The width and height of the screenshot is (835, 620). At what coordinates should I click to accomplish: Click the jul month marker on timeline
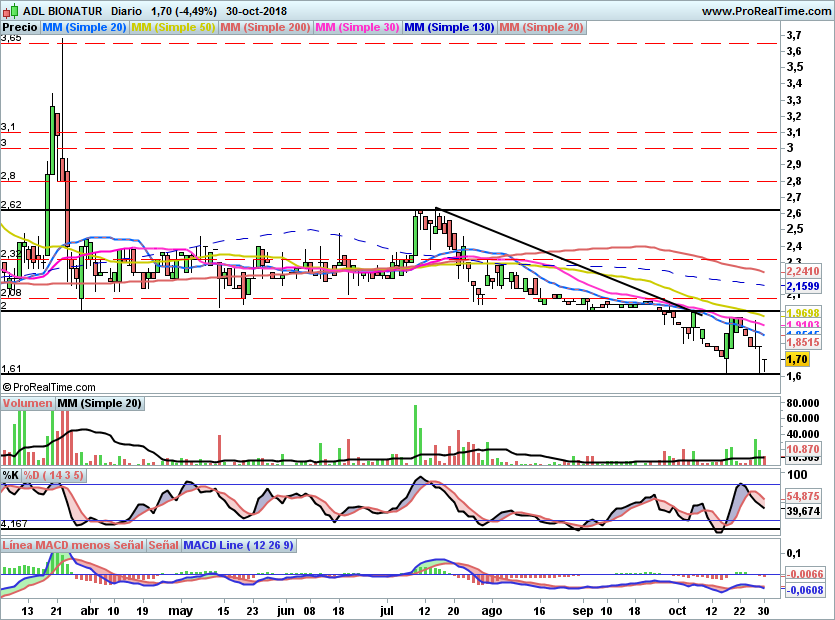tap(387, 611)
